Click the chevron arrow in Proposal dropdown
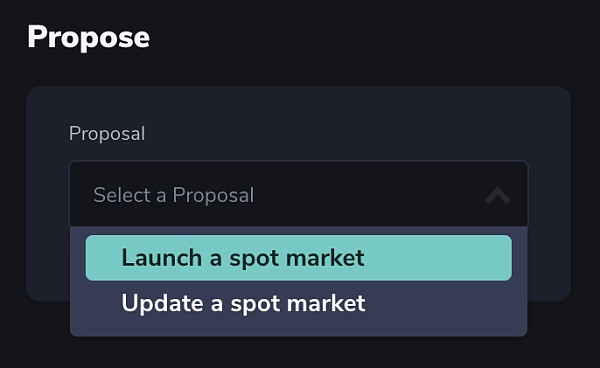600x368 pixels. pyautogui.click(x=497, y=195)
